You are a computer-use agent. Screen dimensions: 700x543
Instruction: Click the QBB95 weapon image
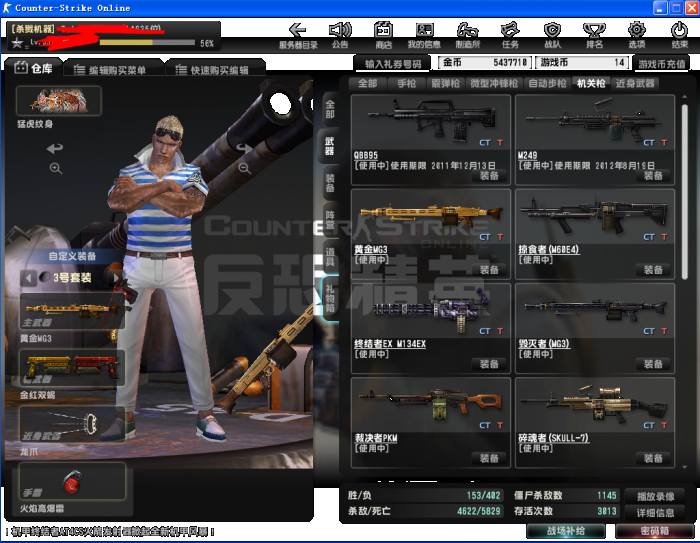click(431, 122)
